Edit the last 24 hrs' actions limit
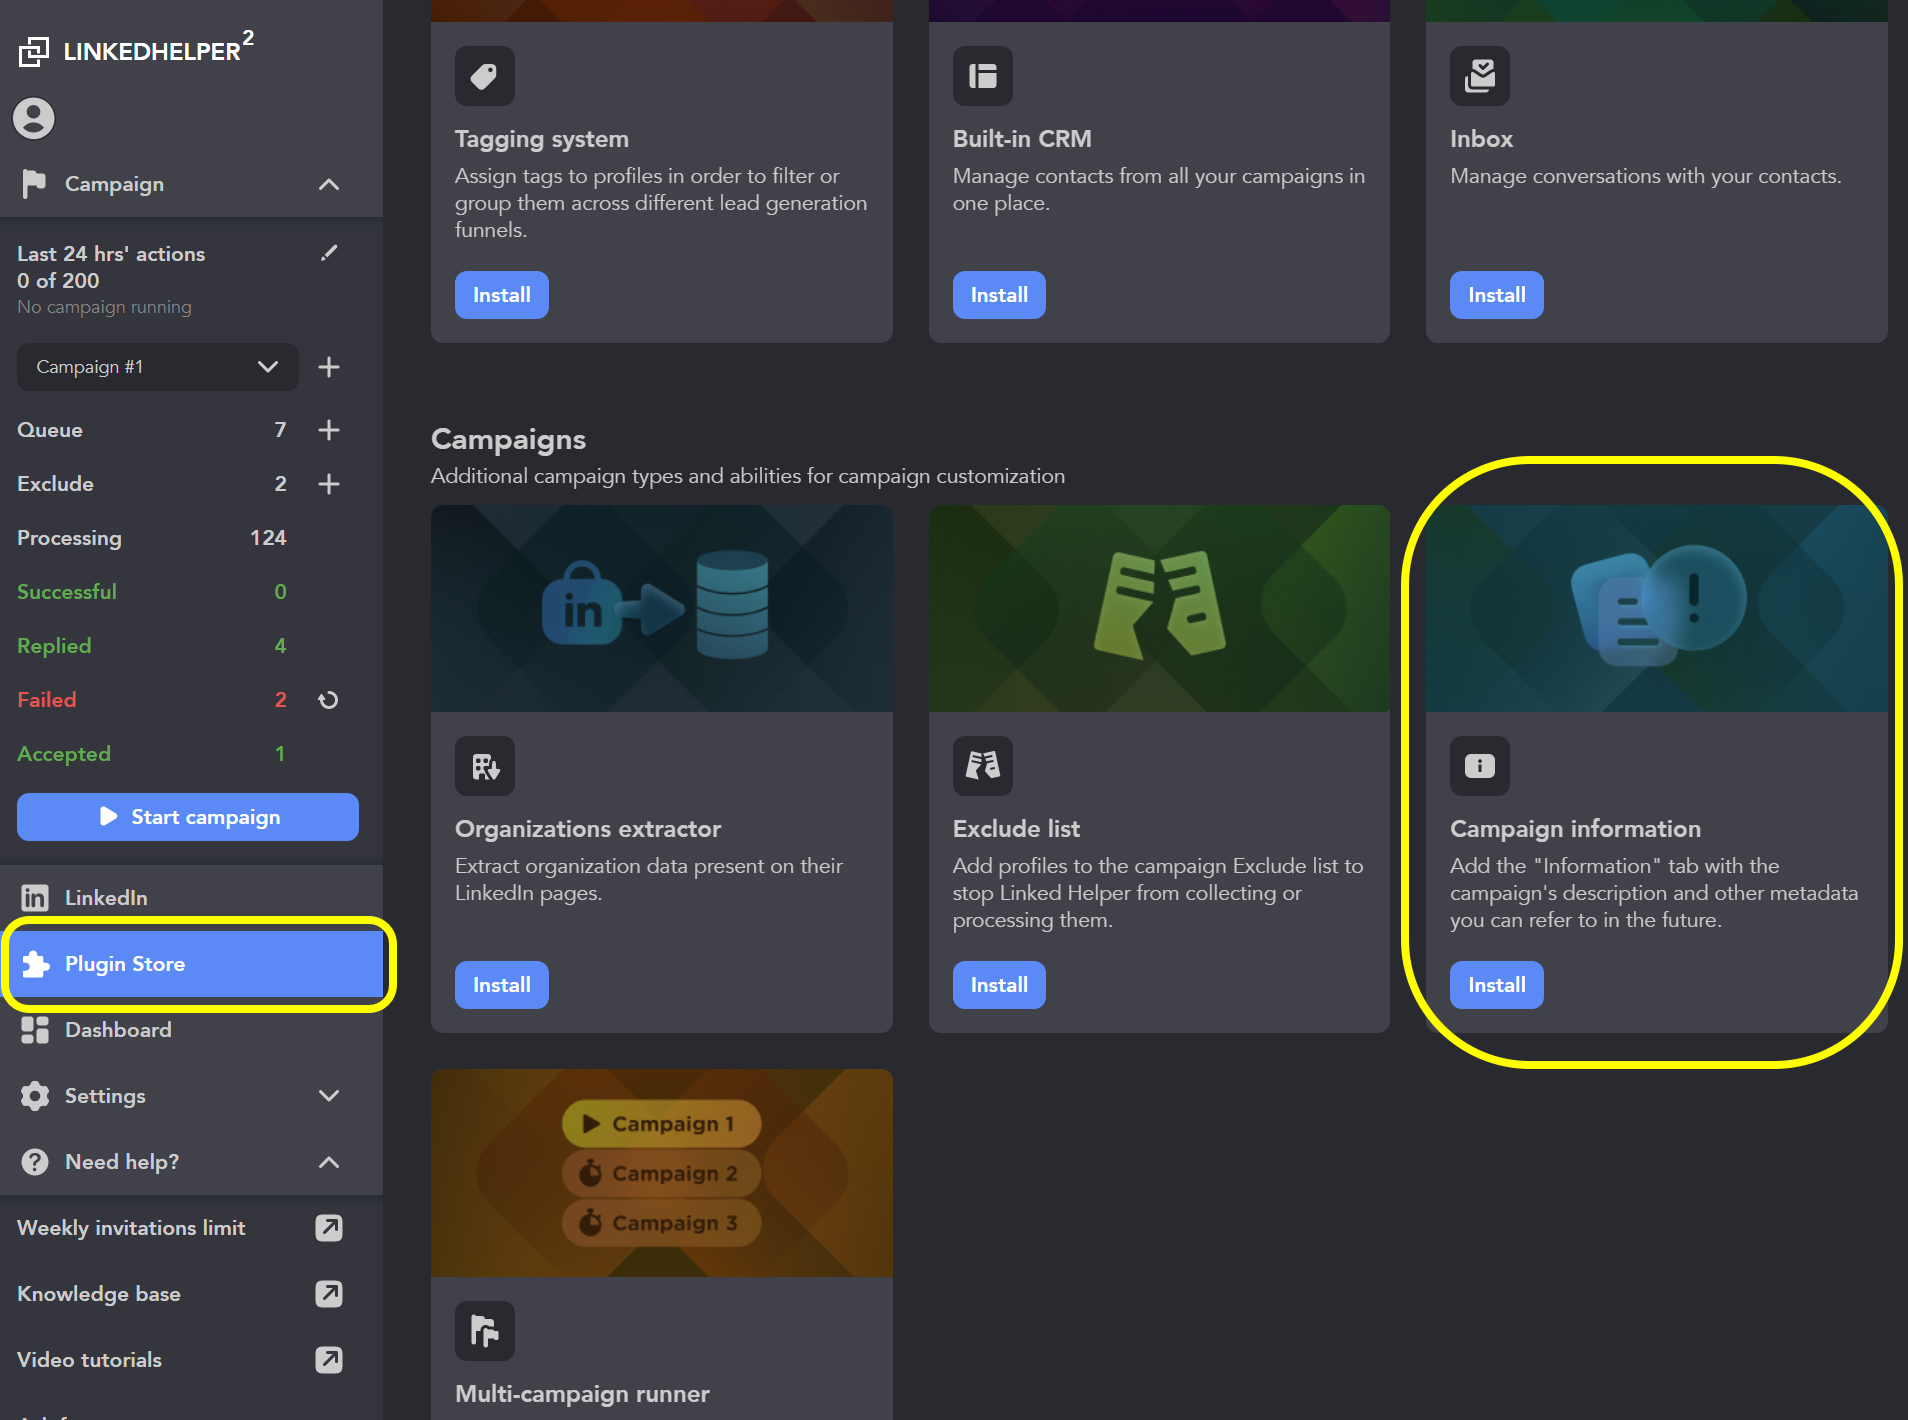The height and width of the screenshot is (1420, 1908). pos(329,253)
